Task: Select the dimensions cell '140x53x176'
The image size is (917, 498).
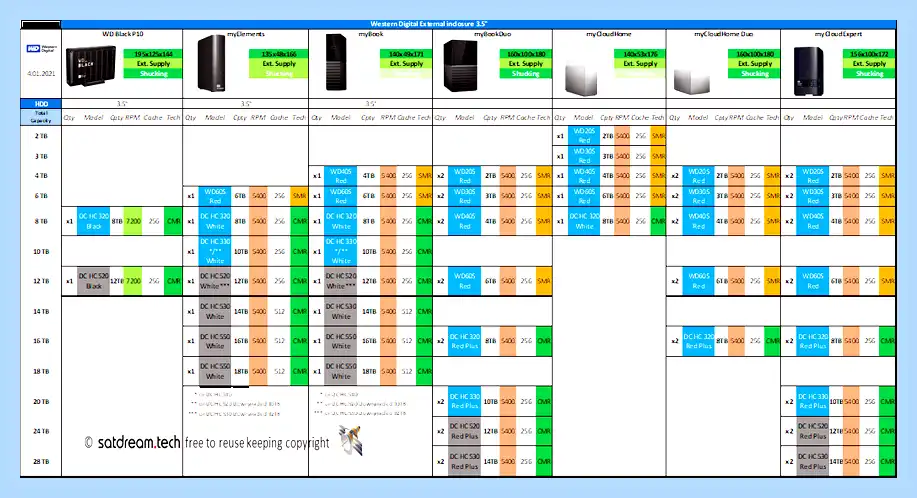Action: (x=640, y=54)
